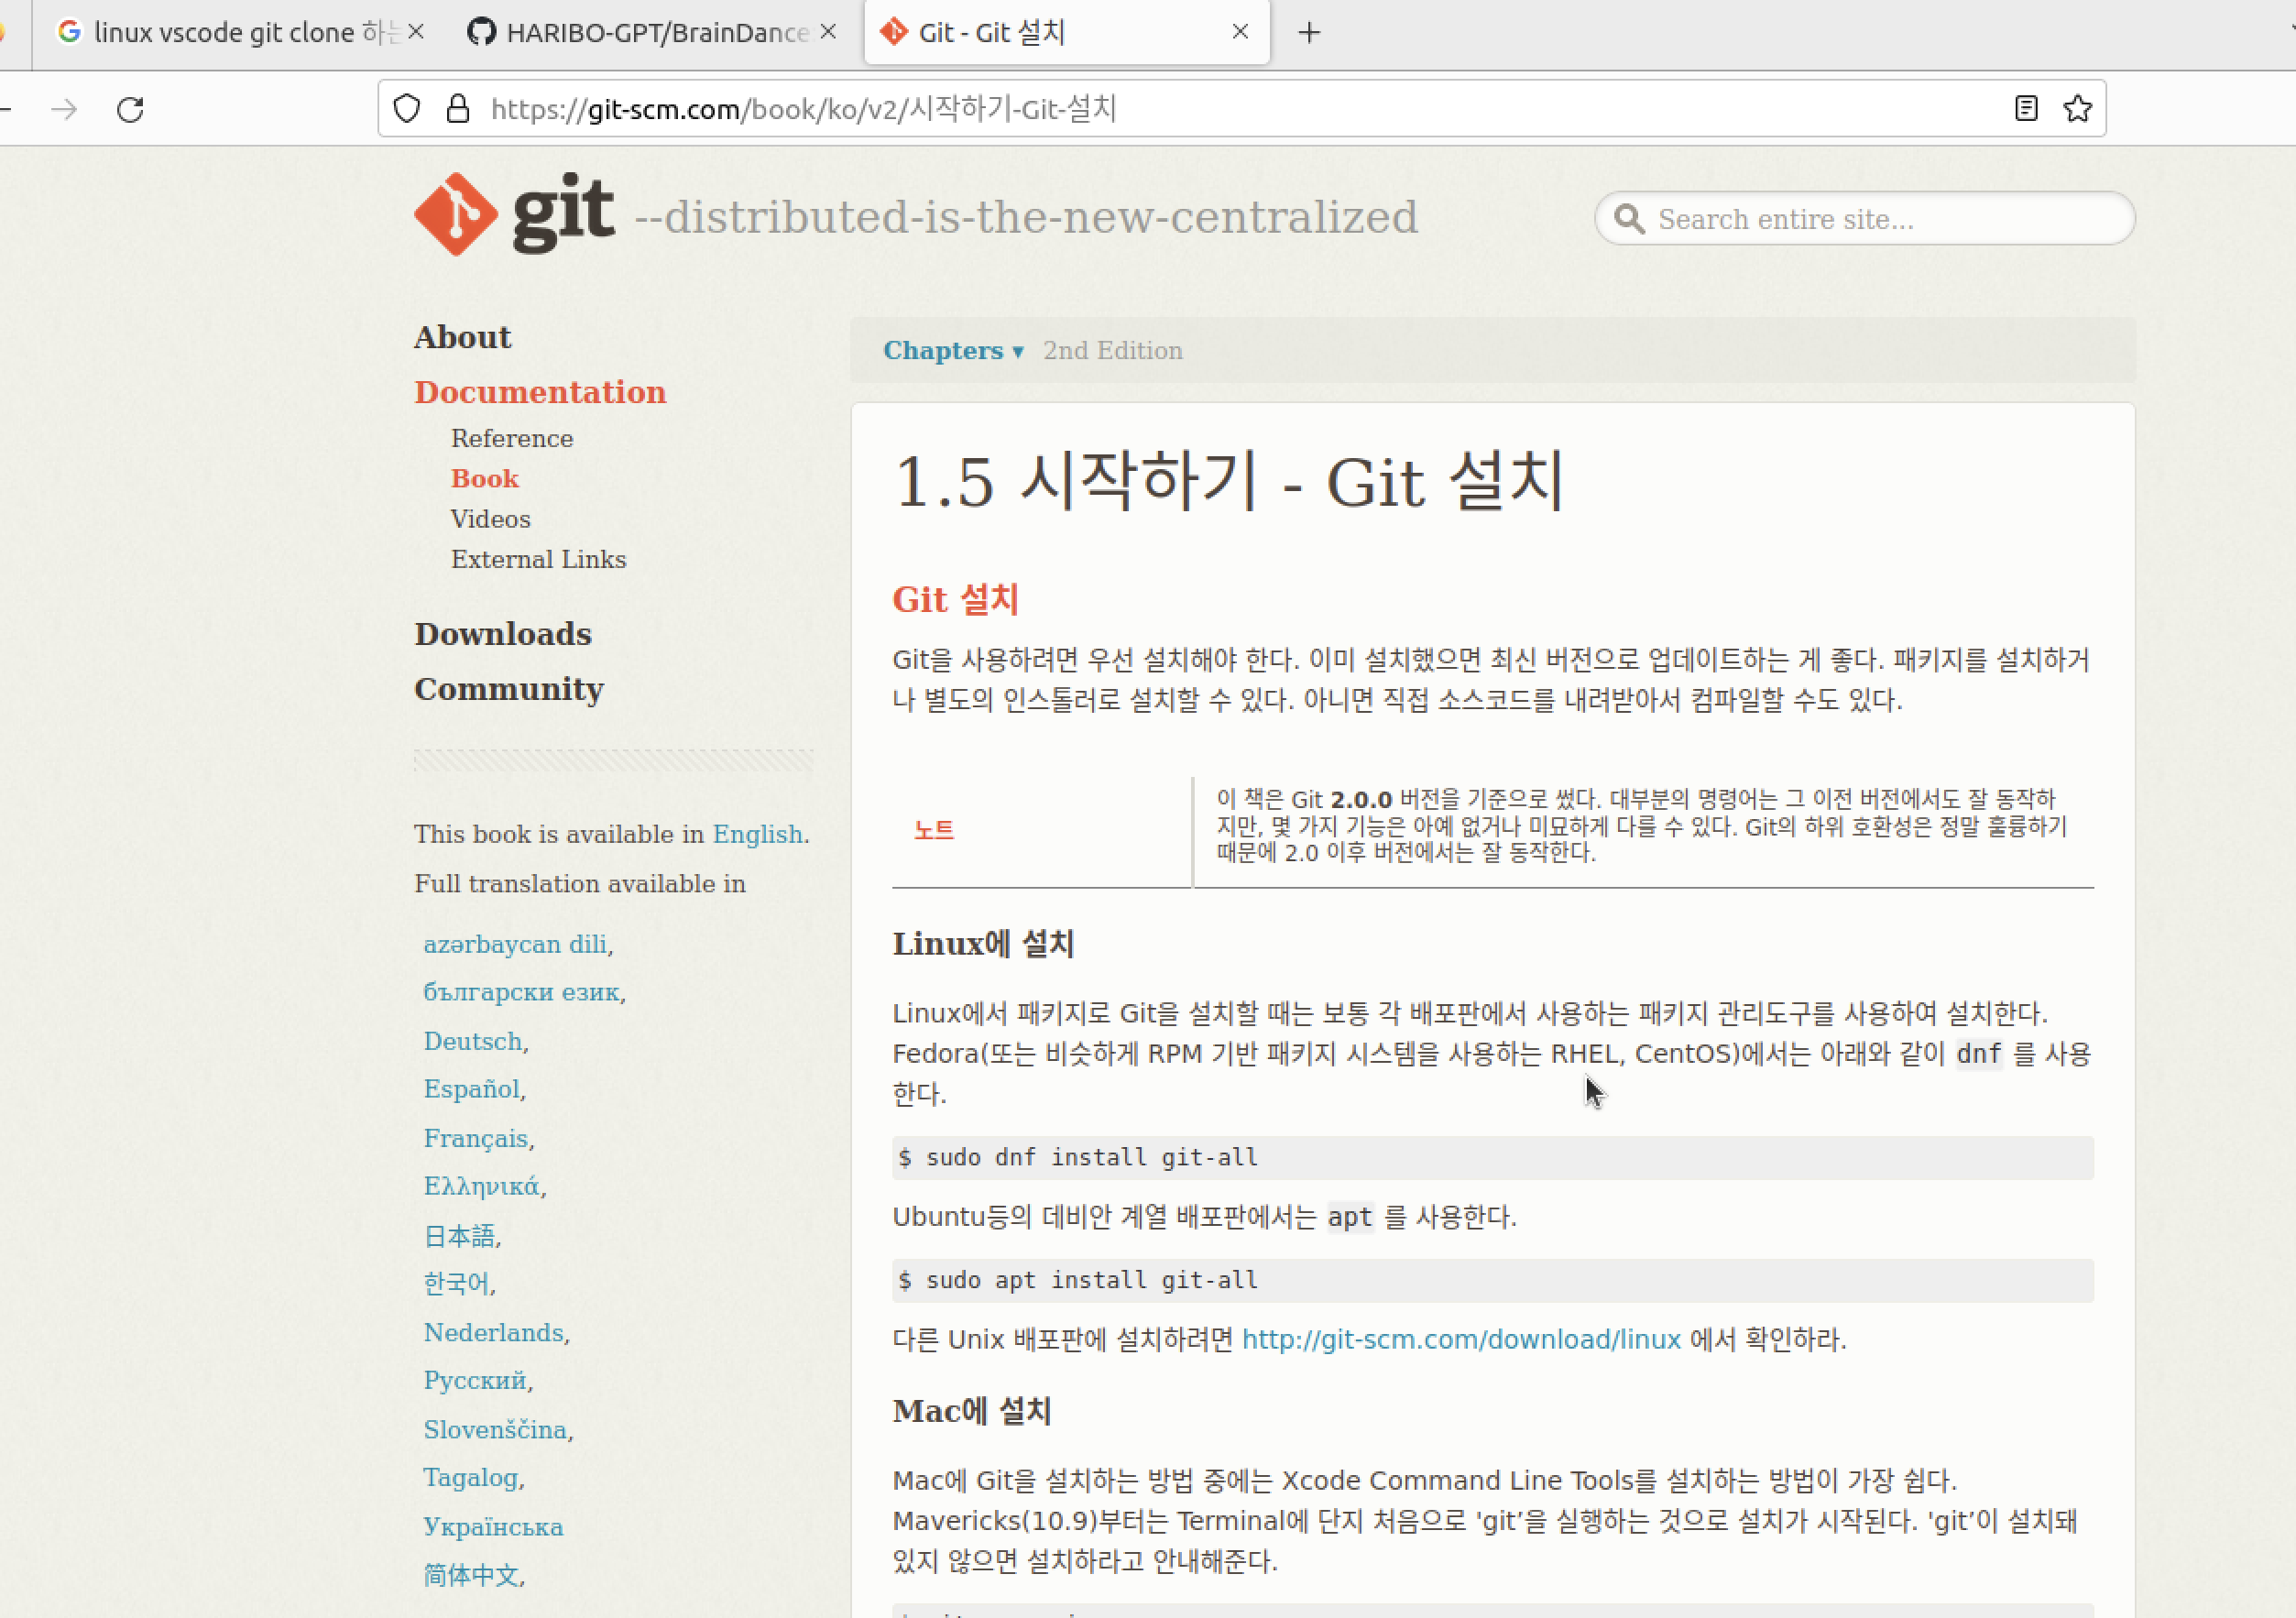Select Français translation
The height and width of the screenshot is (1618, 2296).
[475, 1138]
